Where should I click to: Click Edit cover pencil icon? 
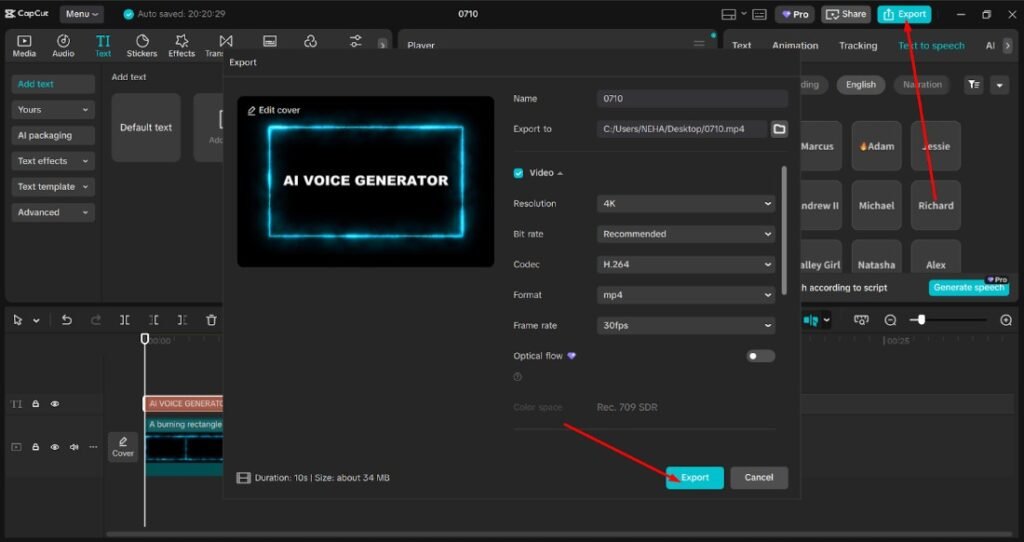click(x=251, y=110)
